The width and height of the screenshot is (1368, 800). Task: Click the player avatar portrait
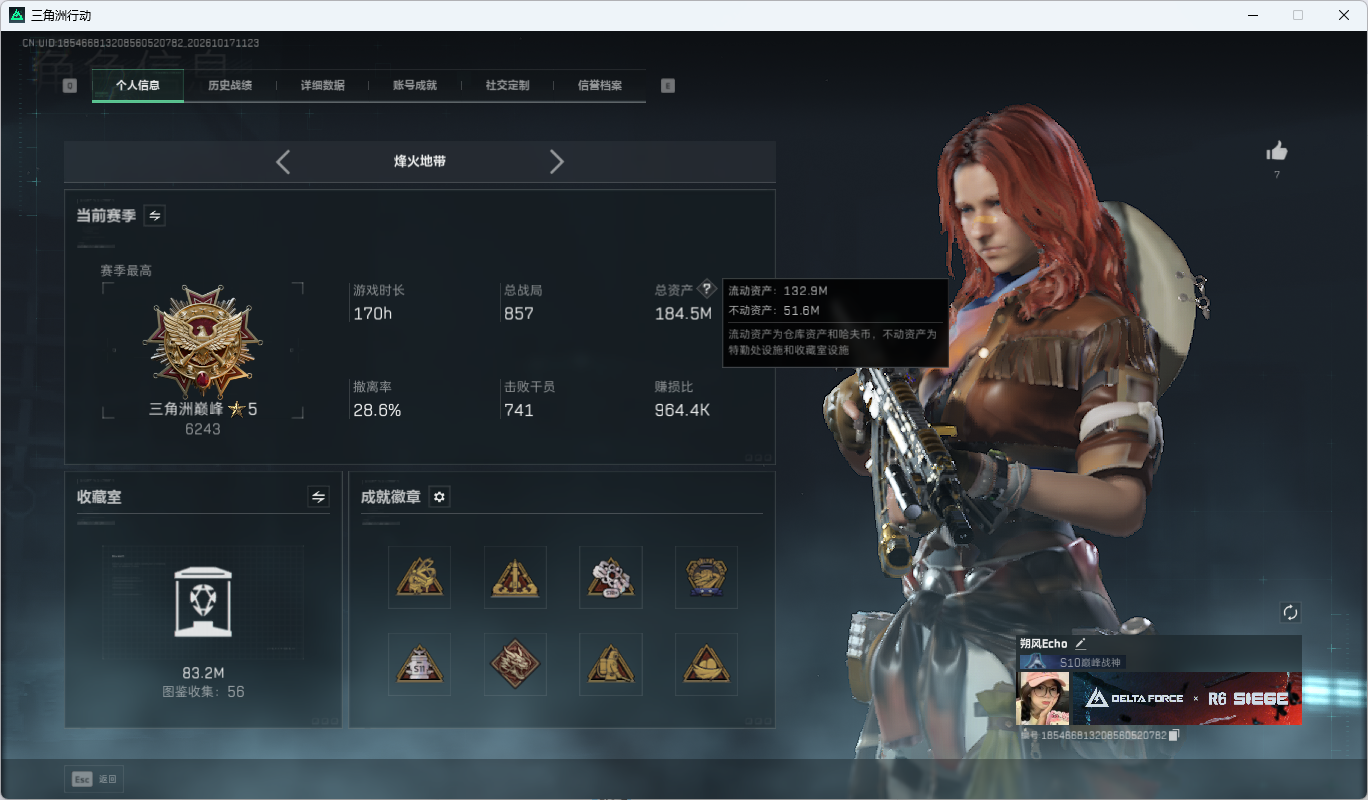click(1043, 698)
